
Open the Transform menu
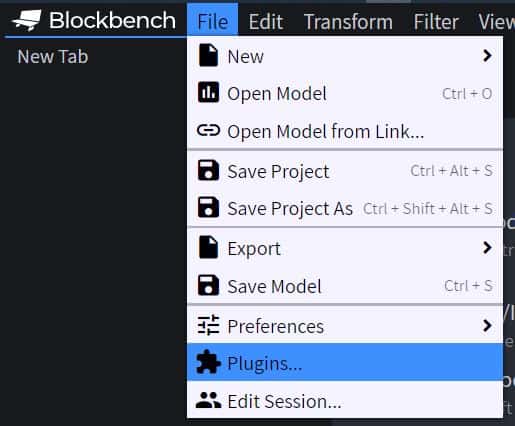pyautogui.click(x=348, y=22)
